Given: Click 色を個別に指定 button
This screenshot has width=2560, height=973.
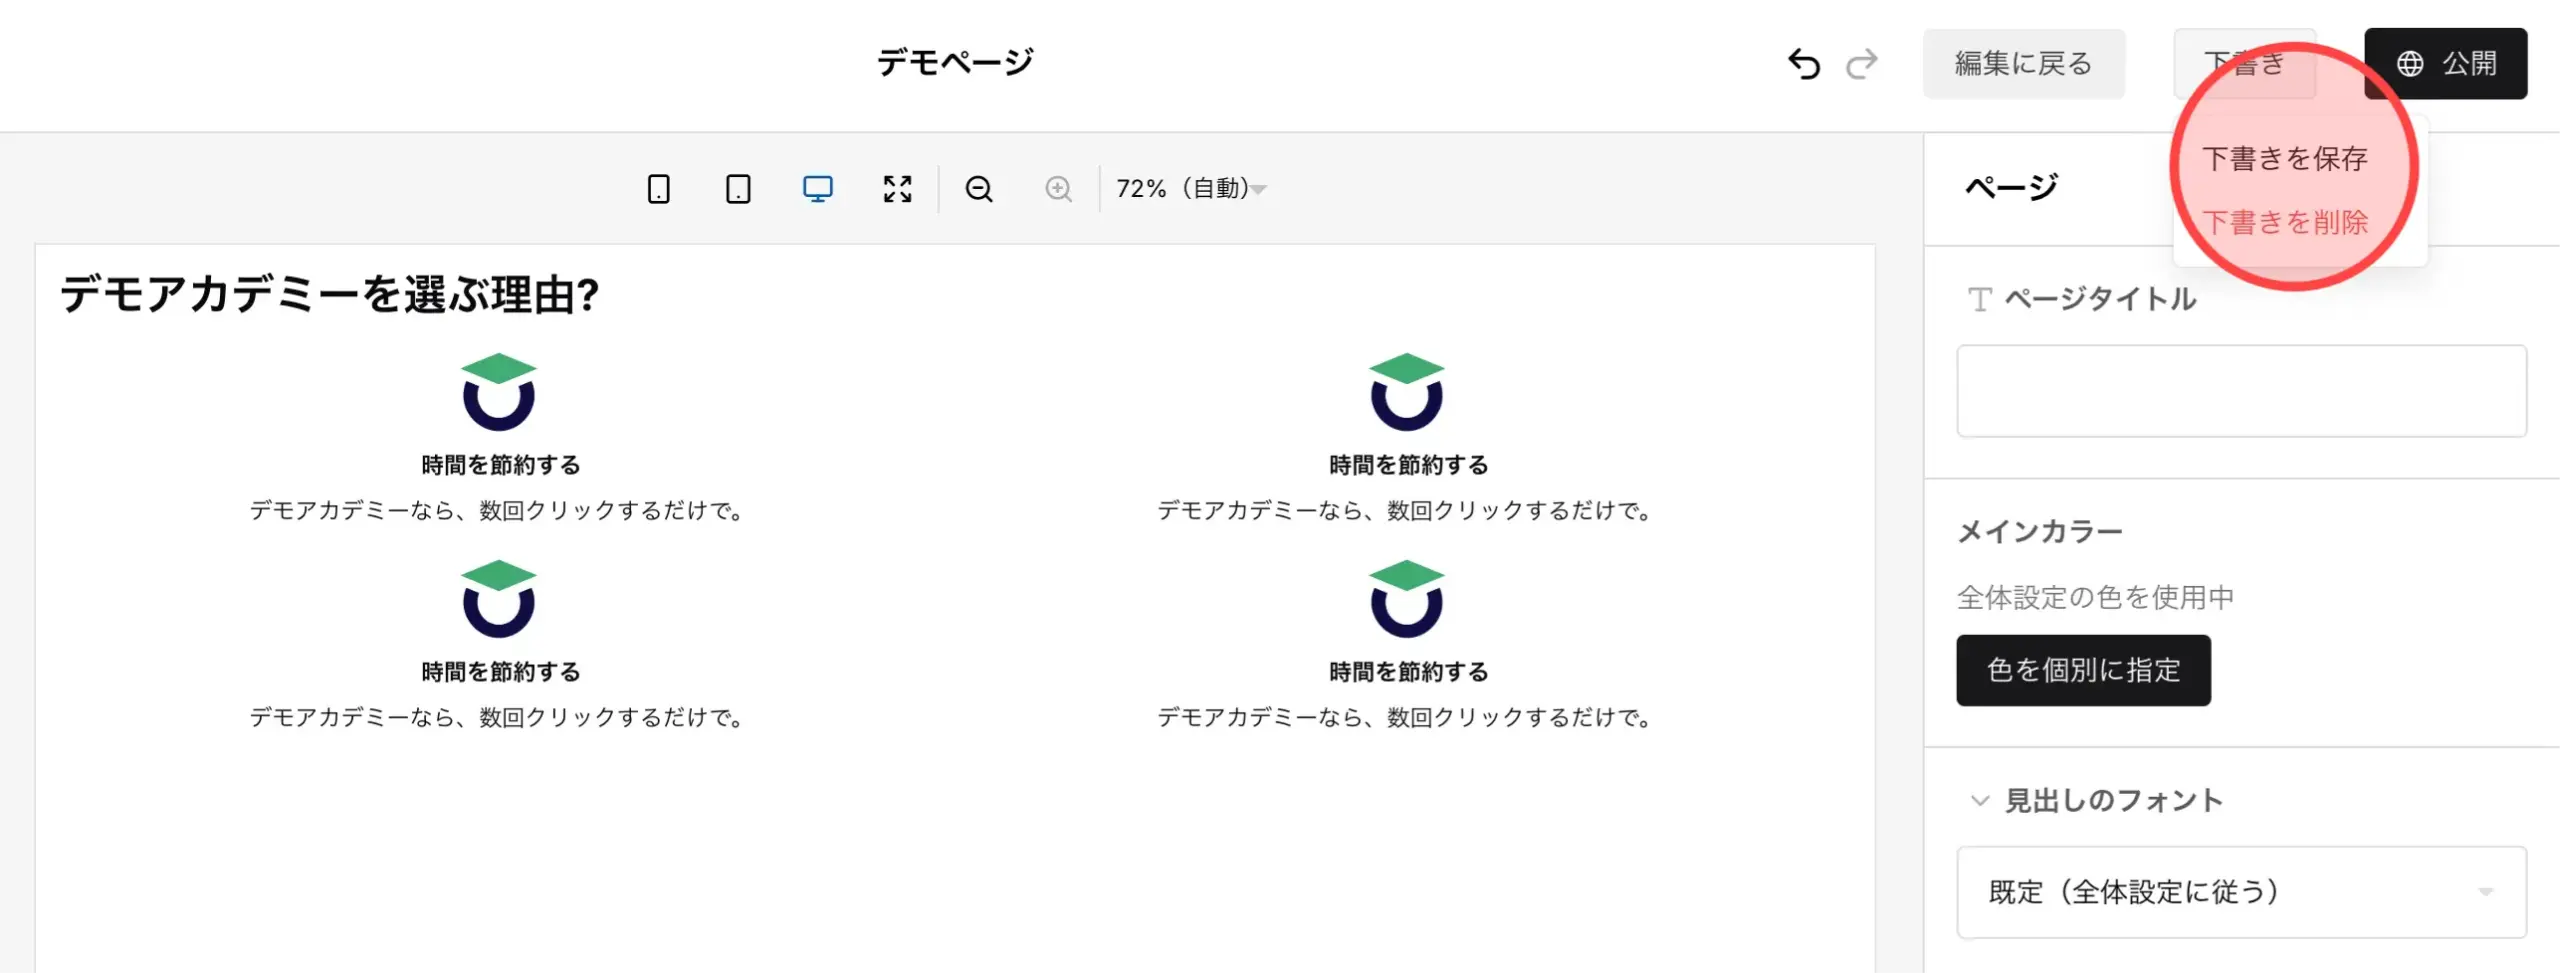Looking at the screenshot, I should (2084, 670).
